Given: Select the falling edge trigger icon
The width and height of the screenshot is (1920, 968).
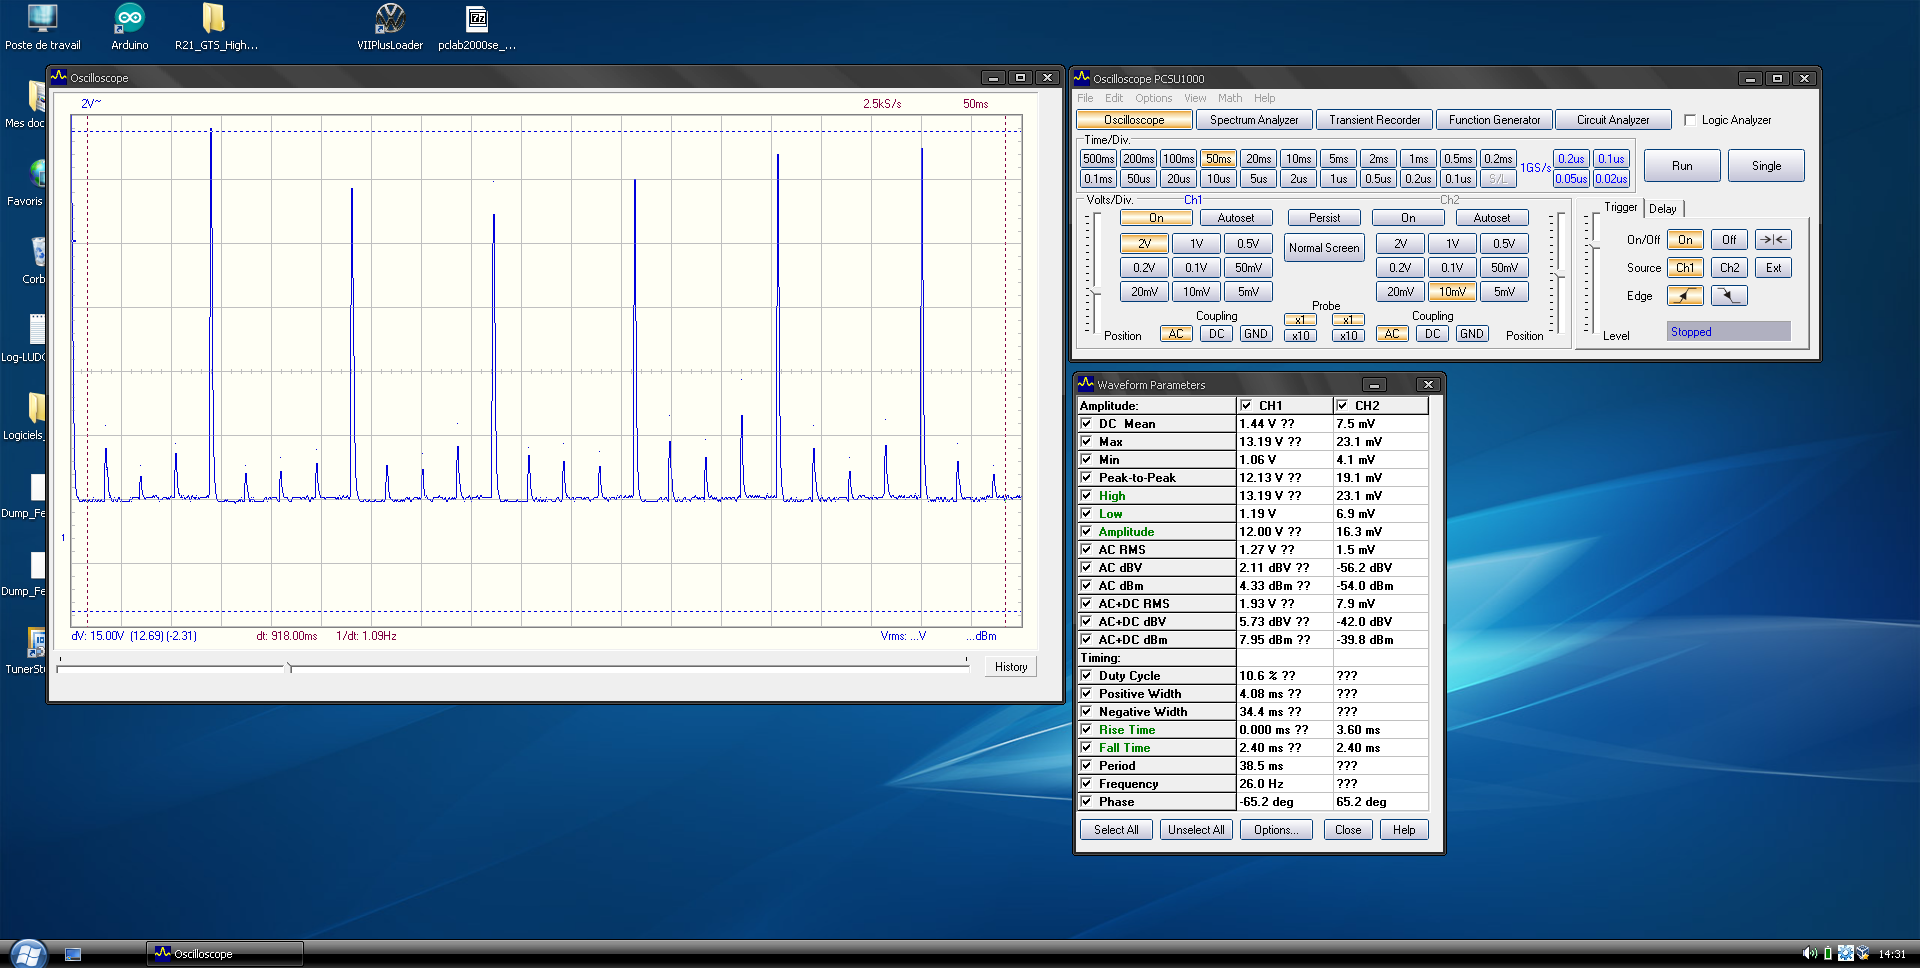Looking at the screenshot, I should click(1729, 296).
